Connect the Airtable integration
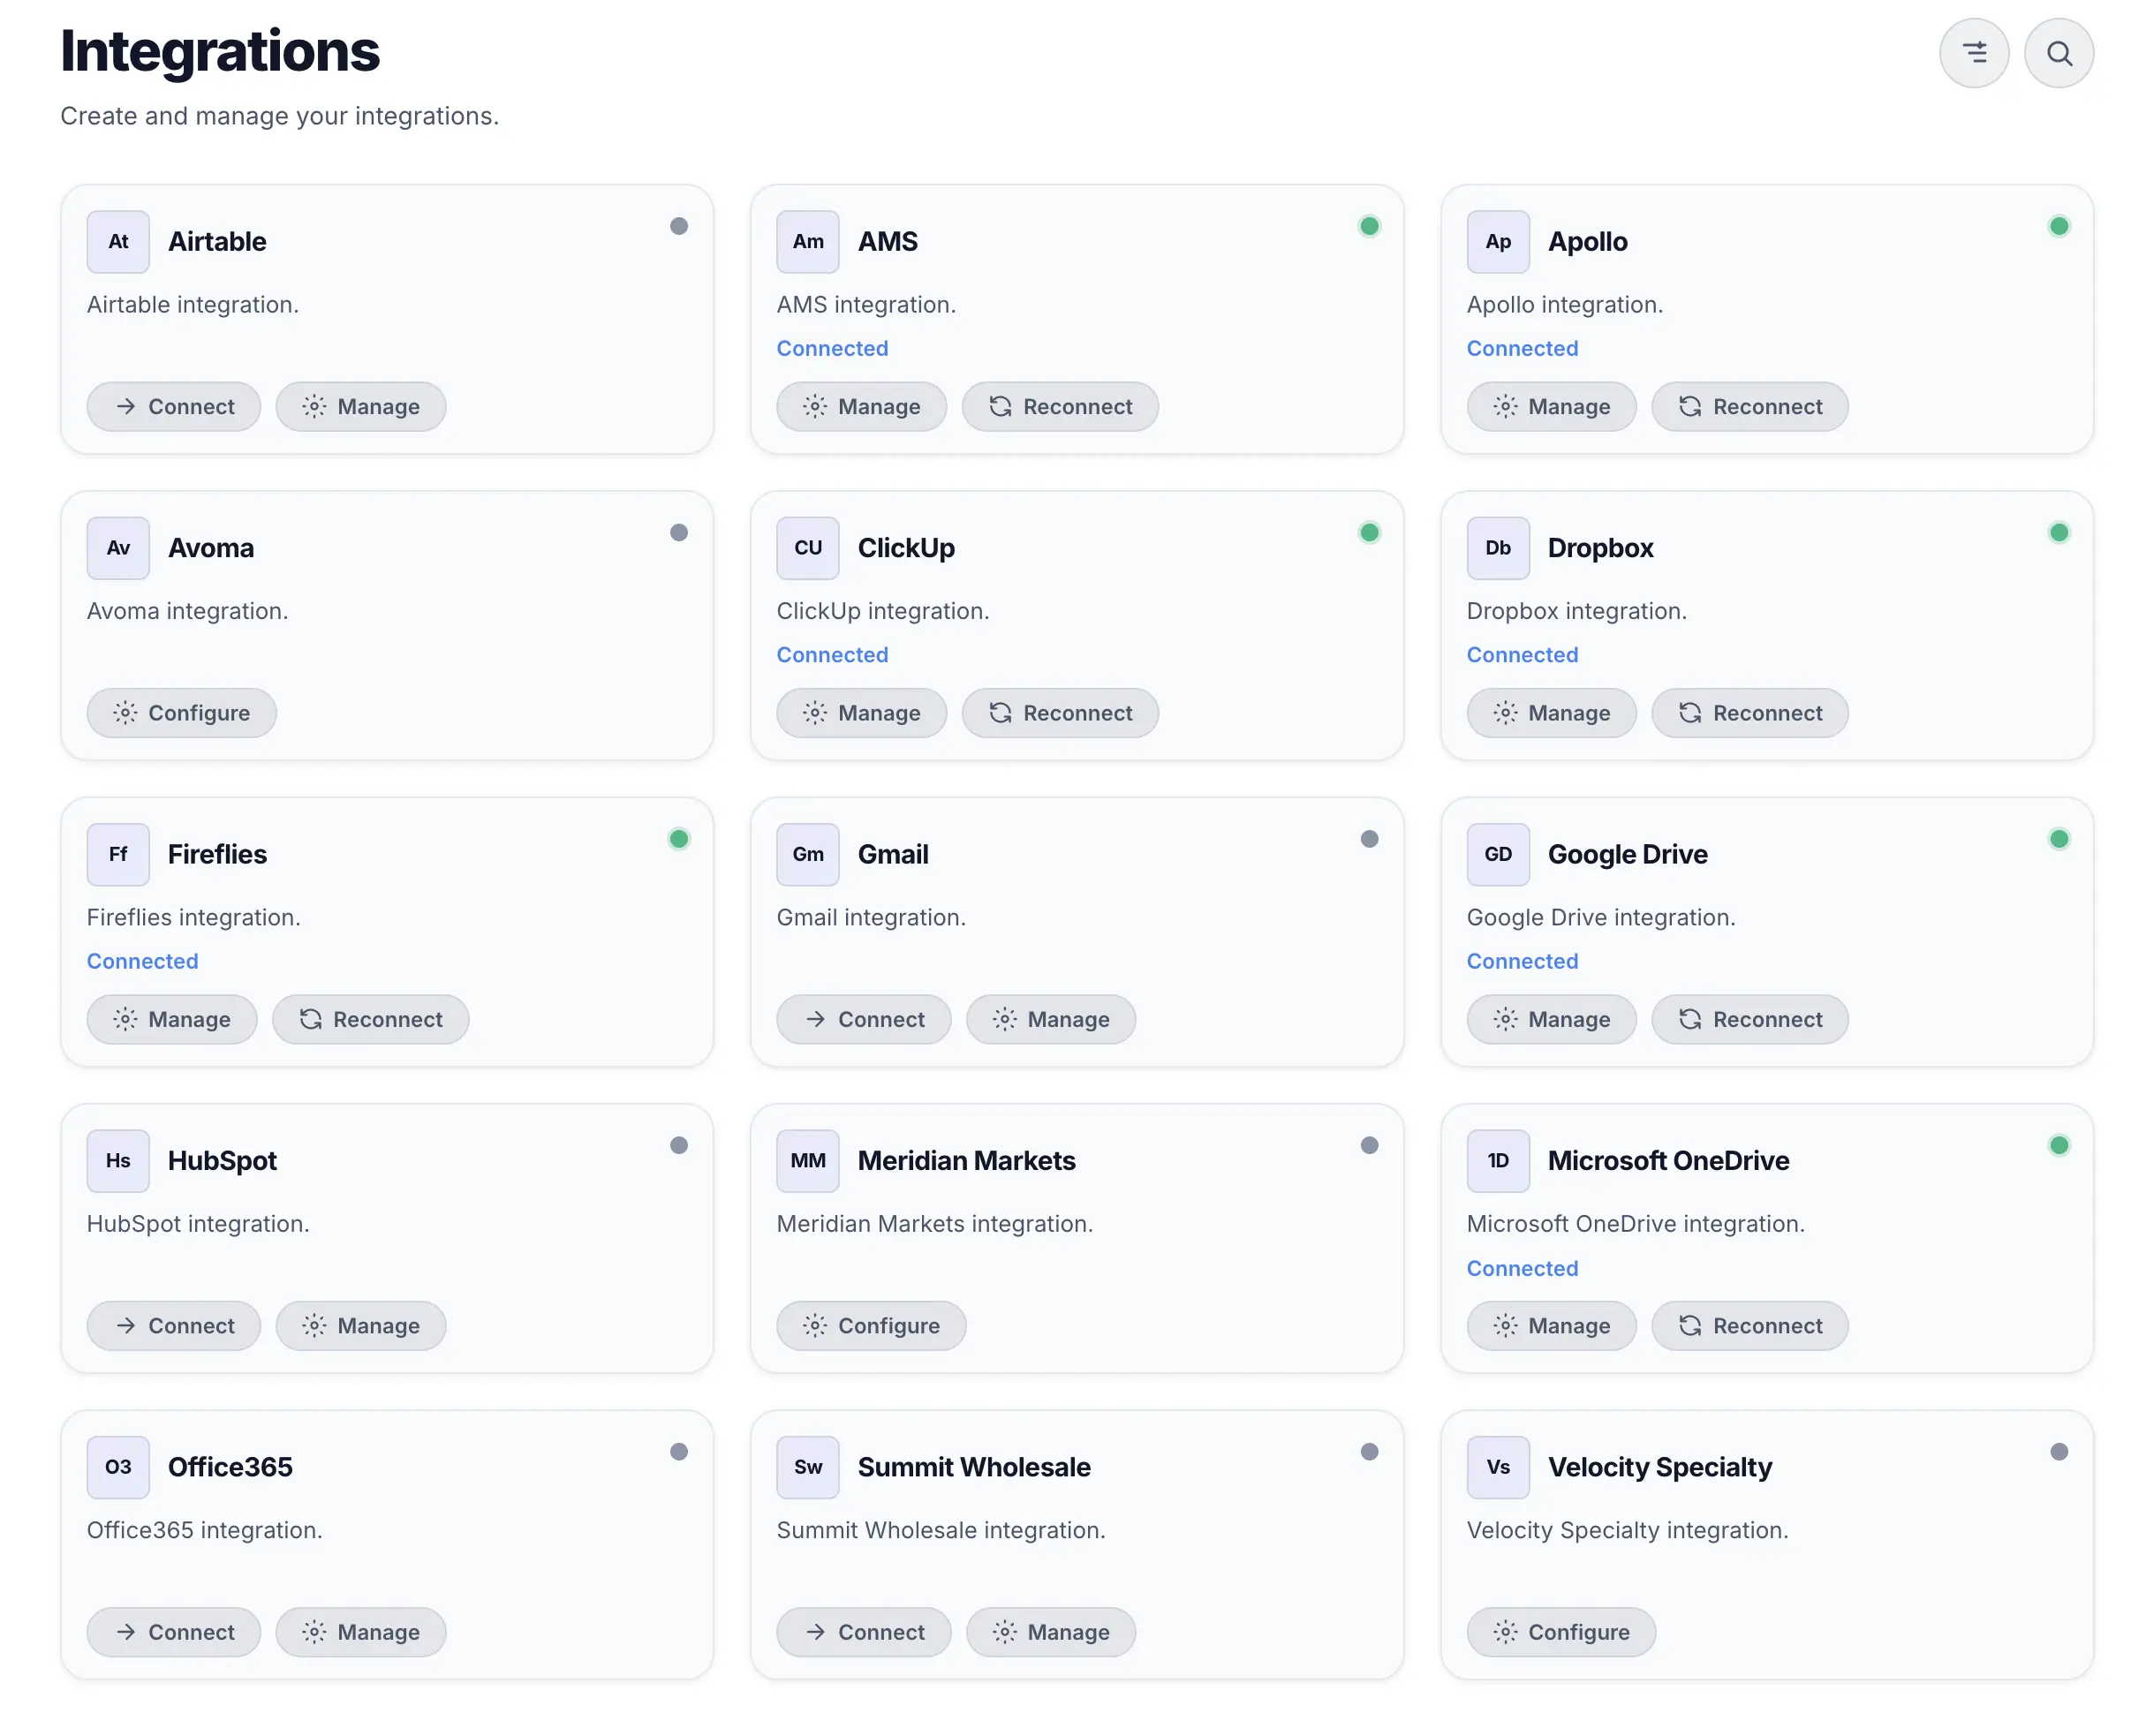The height and width of the screenshot is (1736, 2146). [173, 406]
